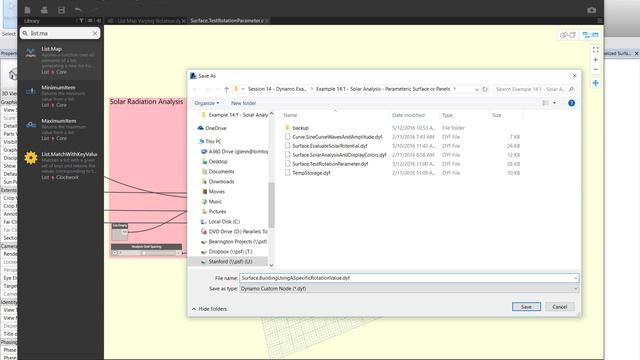Screen dimensions: 640x360
Task: Select OneDrive in navigation tree
Action: pyautogui.click(x=216, y=128)
